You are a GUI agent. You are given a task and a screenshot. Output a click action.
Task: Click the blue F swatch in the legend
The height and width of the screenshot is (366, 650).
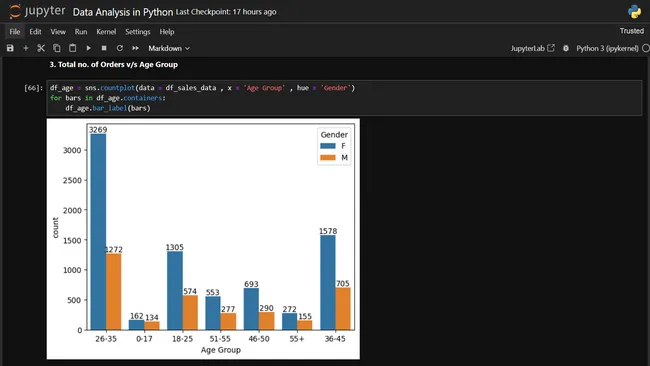(327, 146)
